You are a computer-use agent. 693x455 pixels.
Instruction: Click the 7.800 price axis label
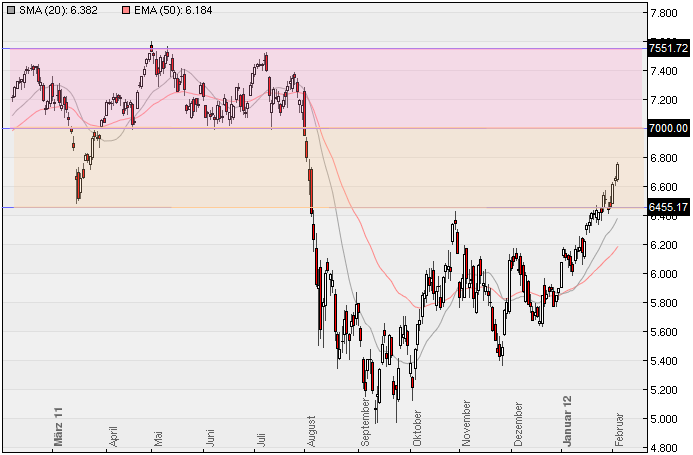coord(664,13)
